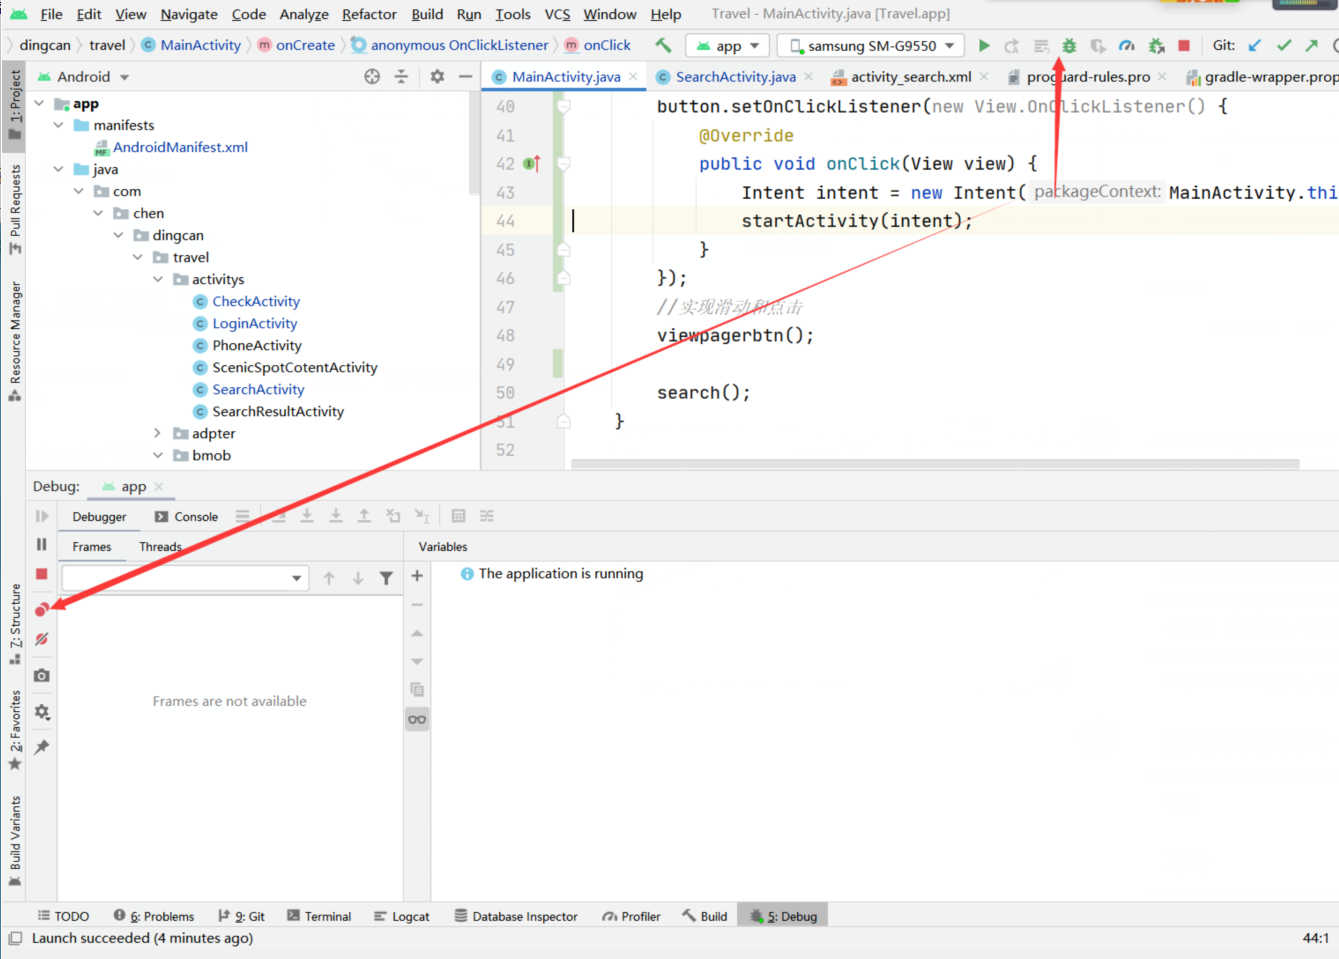The height and width of the screenshot is (959, 1339).
Task: Click the add watch plus icon
Action: pyautogui.click(x=417, y=576)
